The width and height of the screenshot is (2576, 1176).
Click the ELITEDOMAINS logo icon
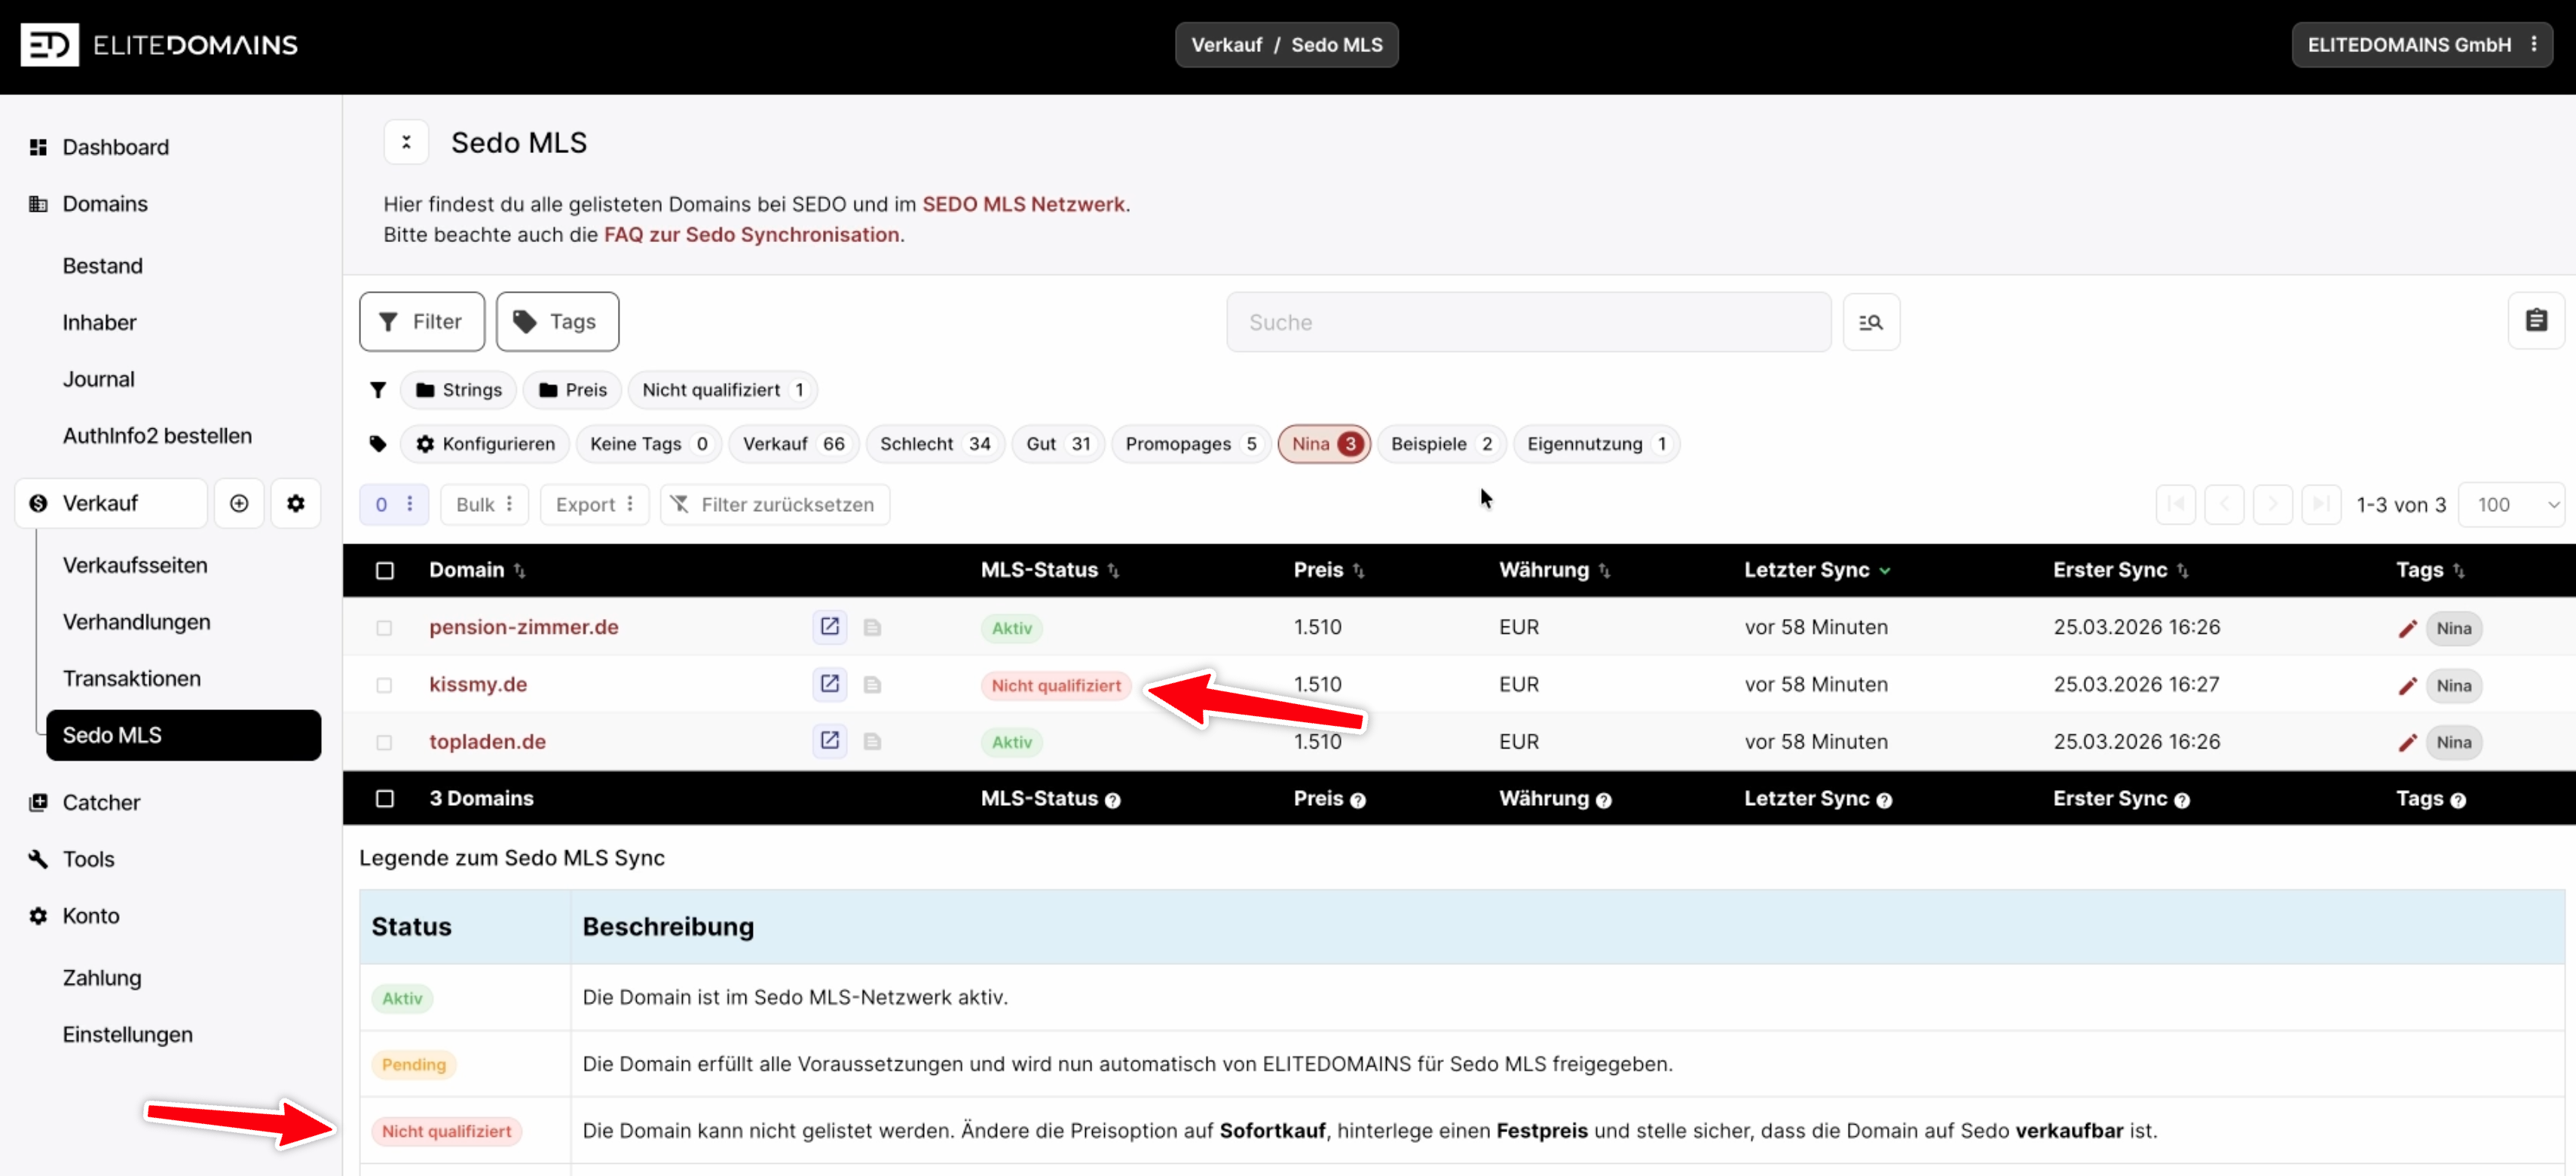(49, 45)
